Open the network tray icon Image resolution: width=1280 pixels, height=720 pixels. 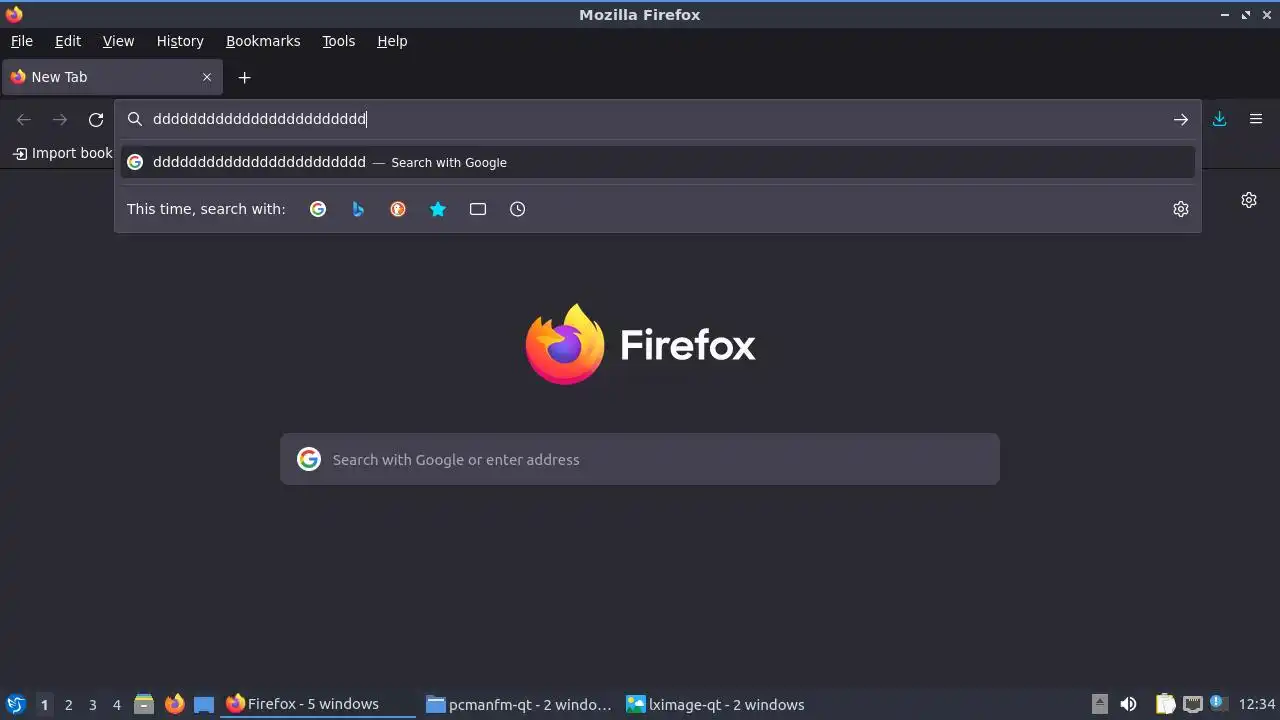pos(1192,704)
